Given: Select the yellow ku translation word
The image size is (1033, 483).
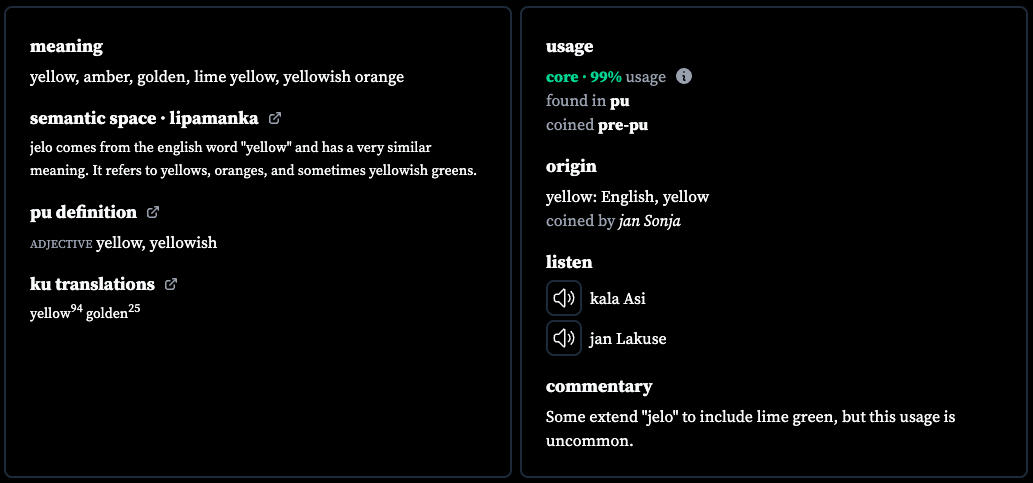Looking at the screenshot, I should 56,312.
